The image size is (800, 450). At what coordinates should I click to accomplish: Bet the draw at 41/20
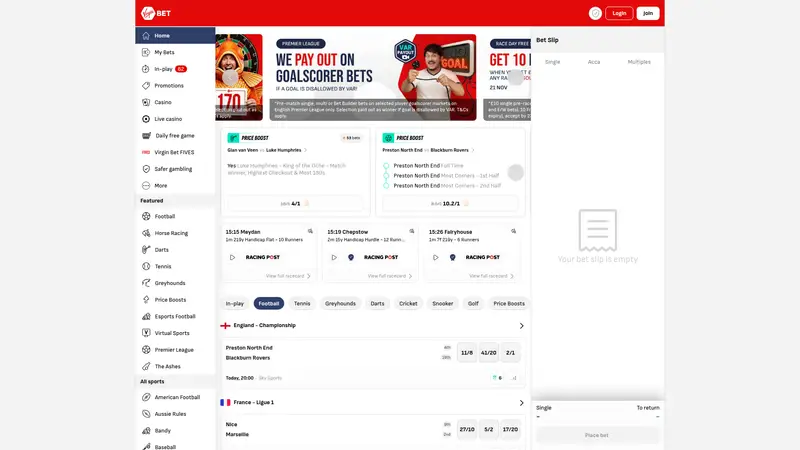489,353
